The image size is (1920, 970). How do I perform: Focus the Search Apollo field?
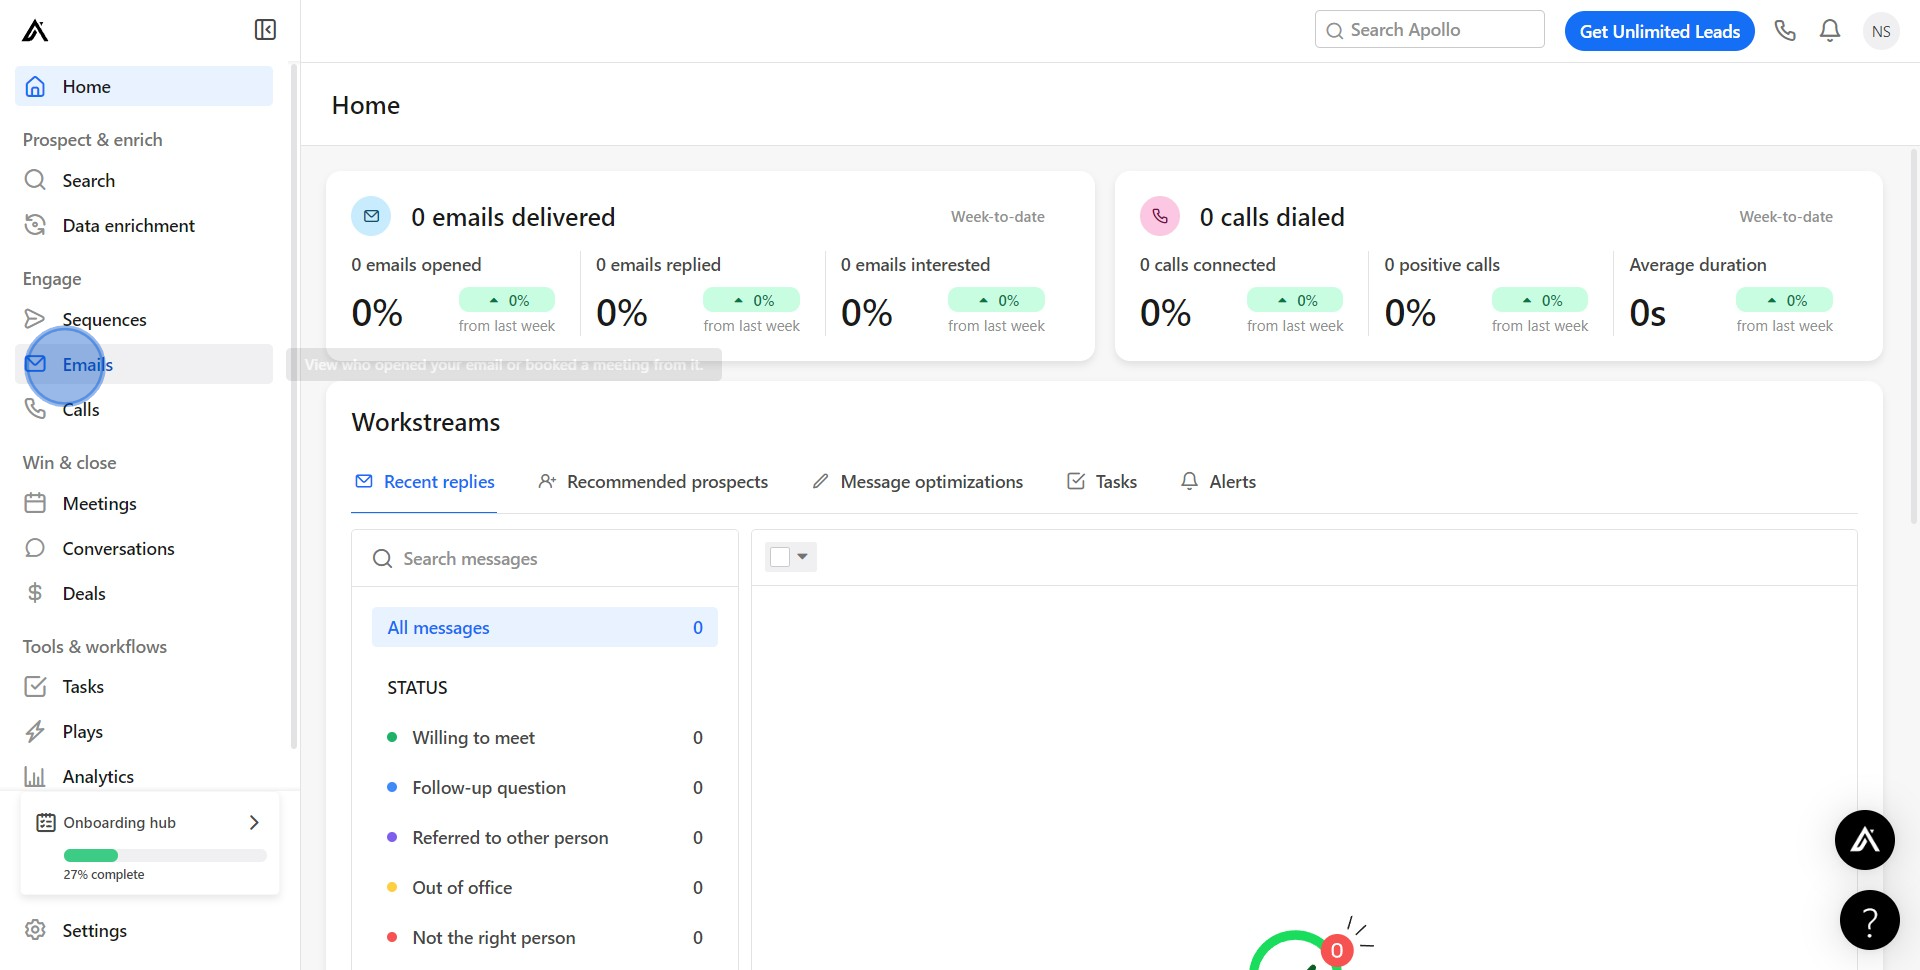(1430, 30)
